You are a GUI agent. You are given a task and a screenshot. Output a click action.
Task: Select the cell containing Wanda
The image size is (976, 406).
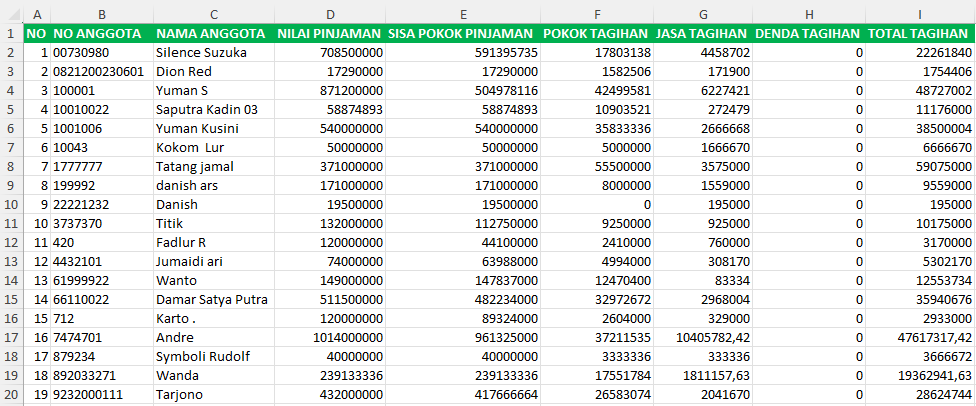214,375
